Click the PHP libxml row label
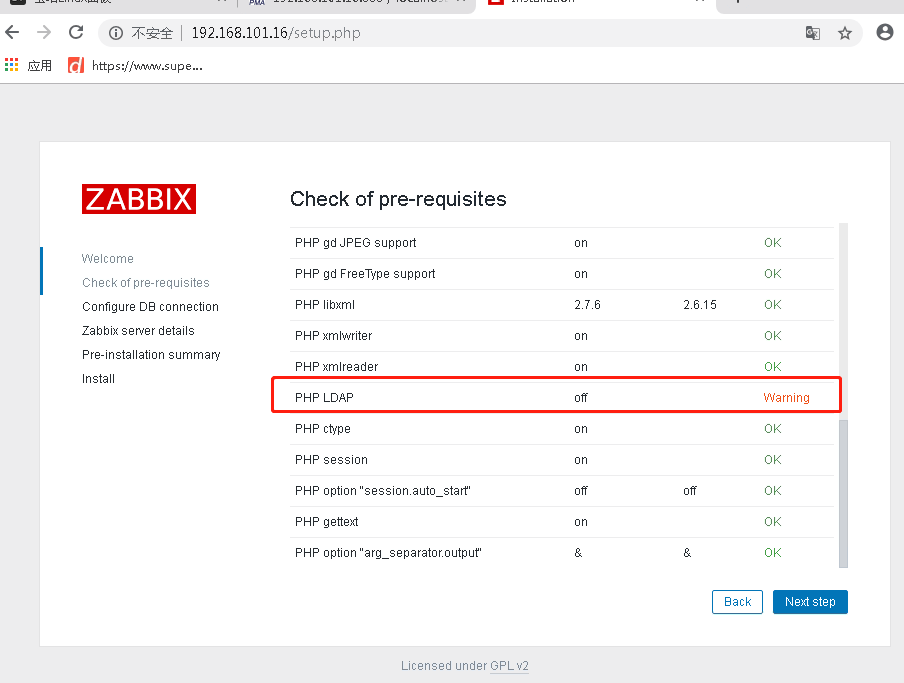Image resolution: width=904 pixels, height=683 pixels. click(325, 305)
